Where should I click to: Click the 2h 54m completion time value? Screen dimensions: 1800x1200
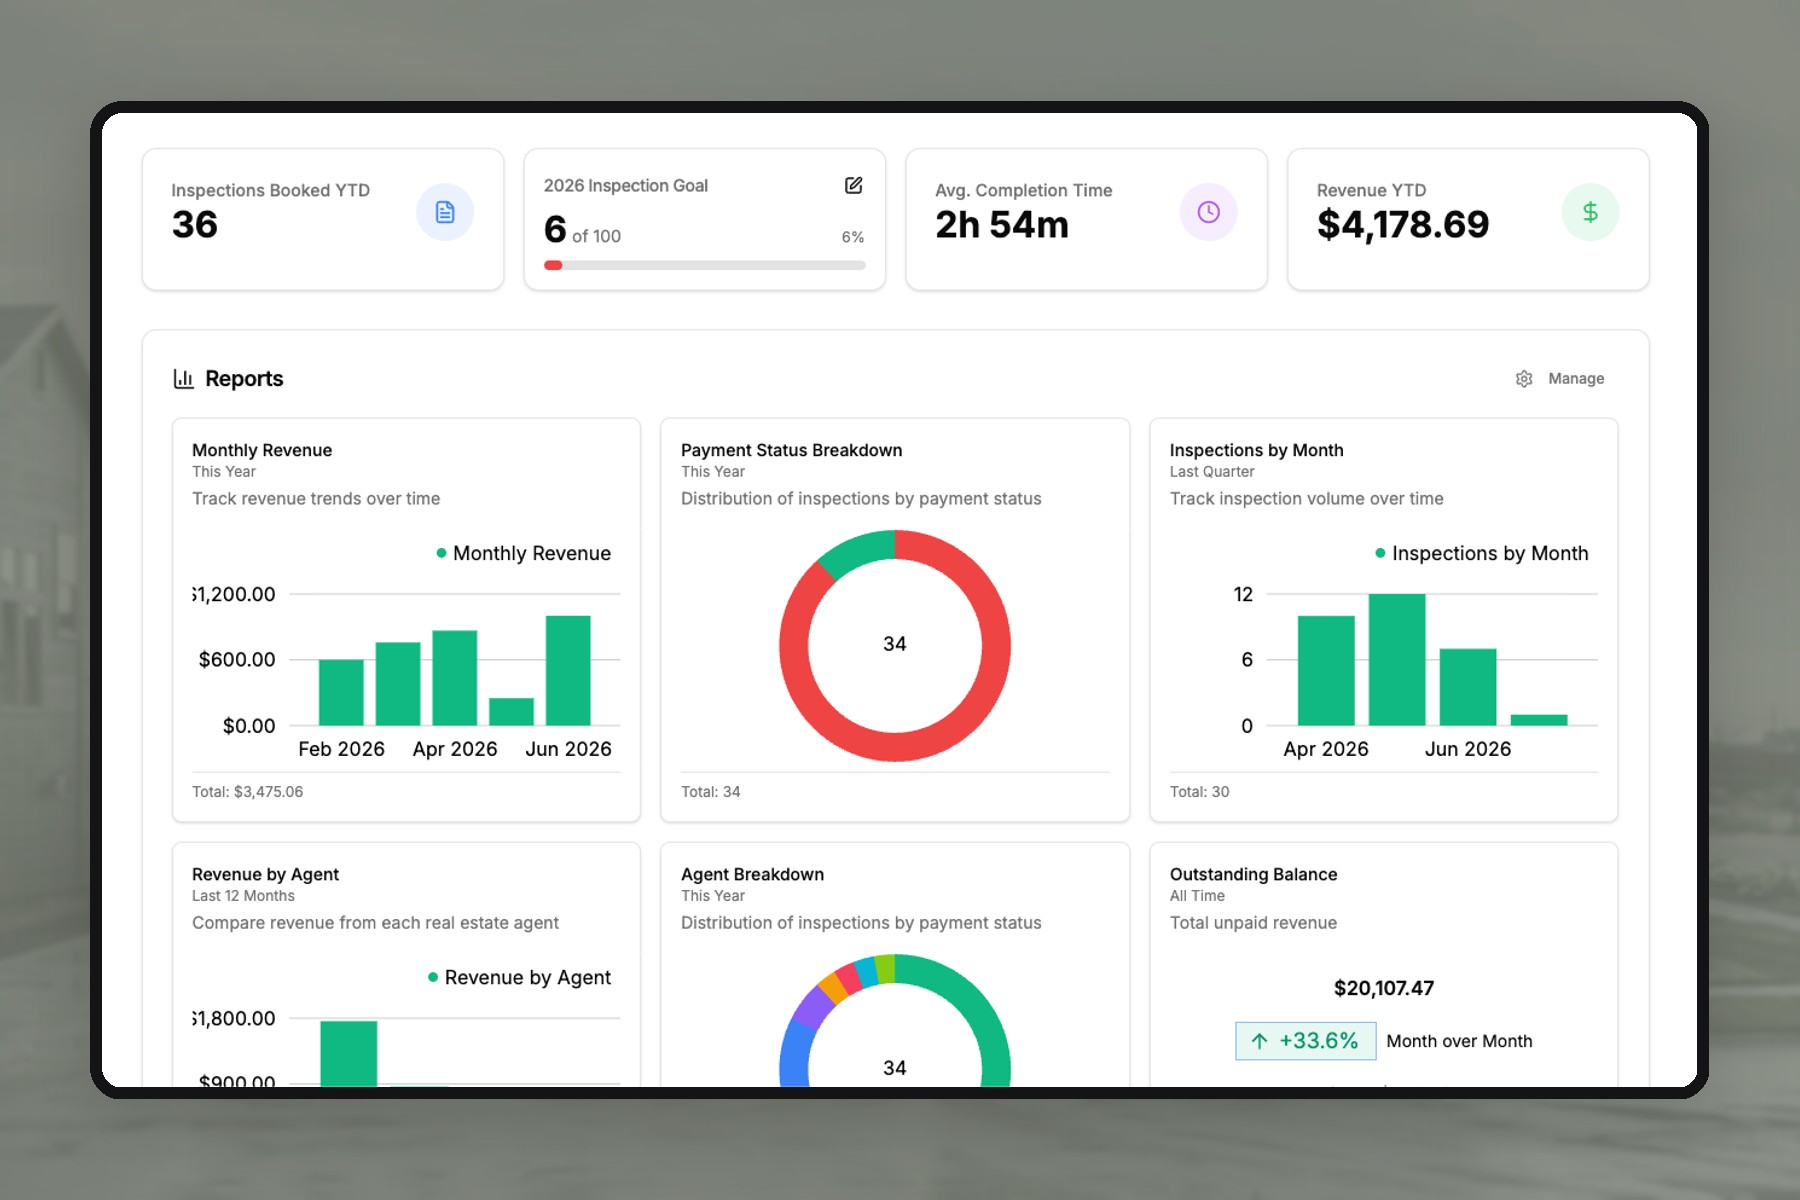(1002, 224)
